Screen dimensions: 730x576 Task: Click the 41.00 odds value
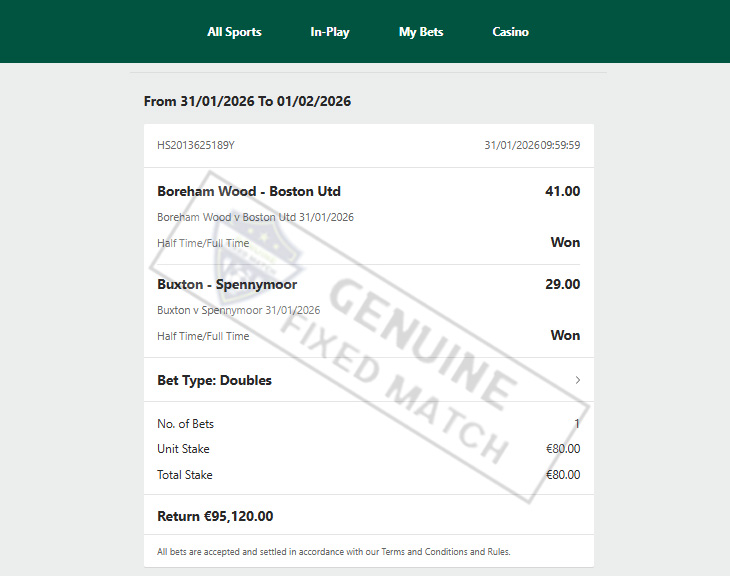[562, 191]
